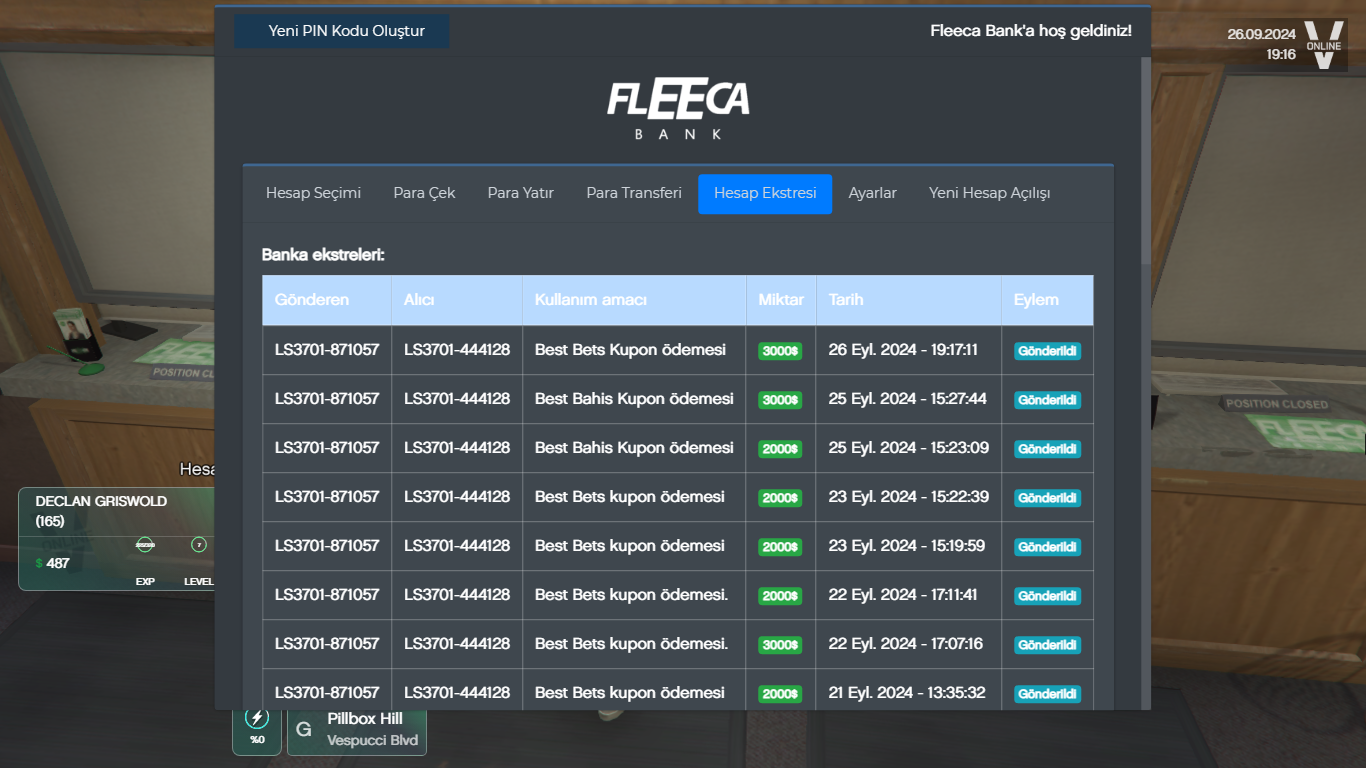Click the Alıcı column header
The image size is (1366, 768).
pyautogui.click(x=457, y=300)
